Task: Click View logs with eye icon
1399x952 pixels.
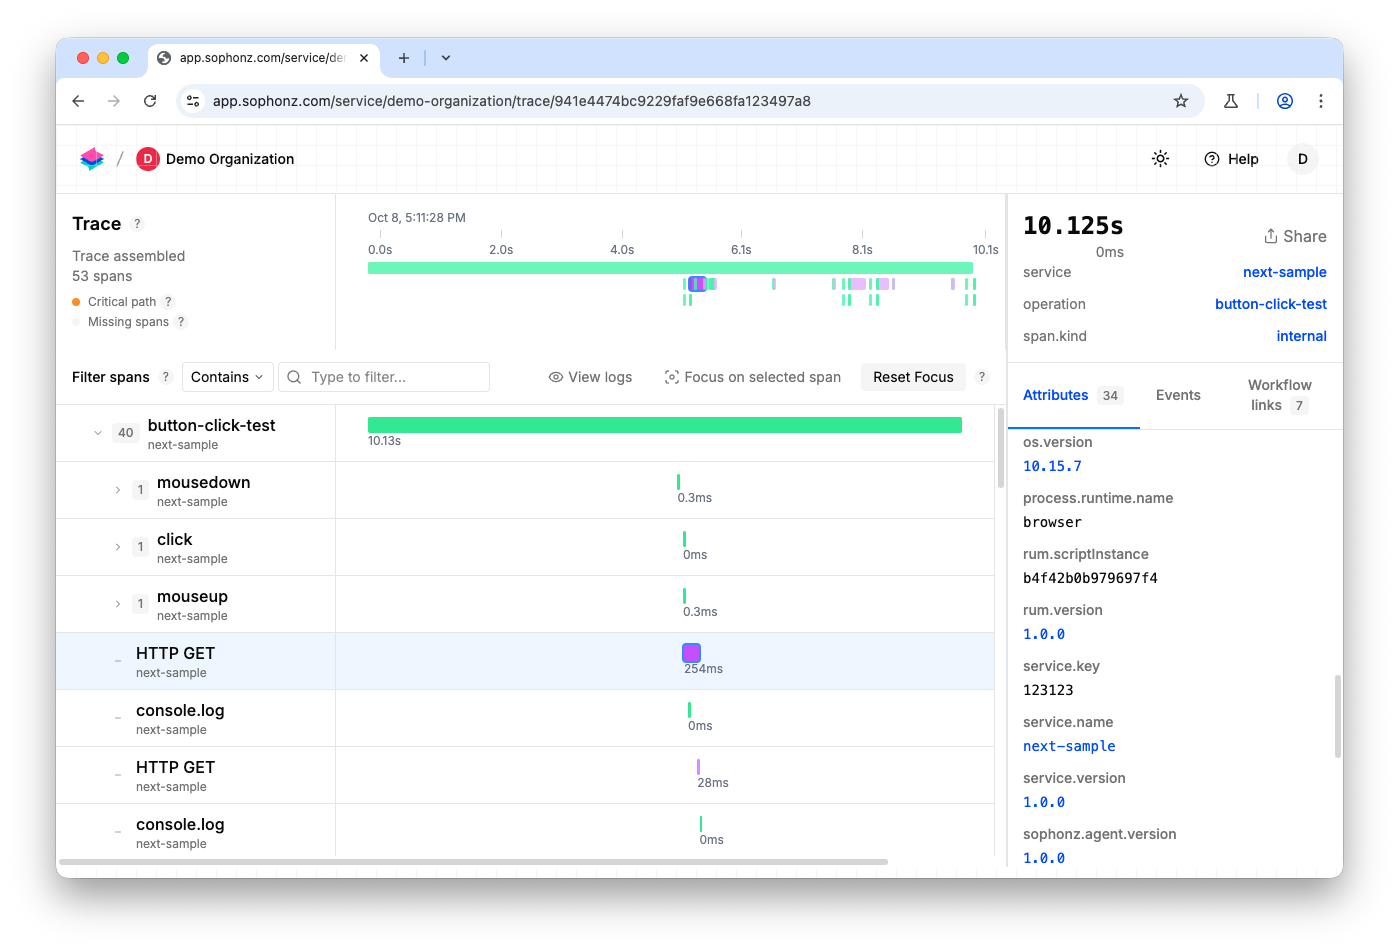Action: (x=590, y=377)
